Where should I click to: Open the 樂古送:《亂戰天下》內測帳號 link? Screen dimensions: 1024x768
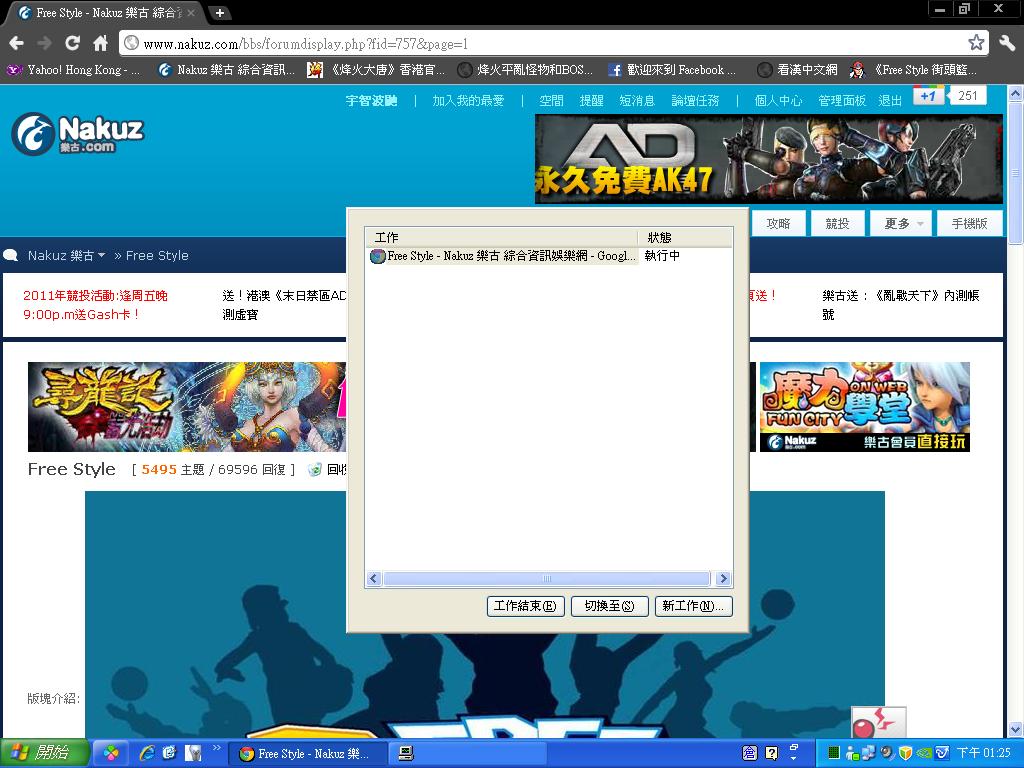901,305
